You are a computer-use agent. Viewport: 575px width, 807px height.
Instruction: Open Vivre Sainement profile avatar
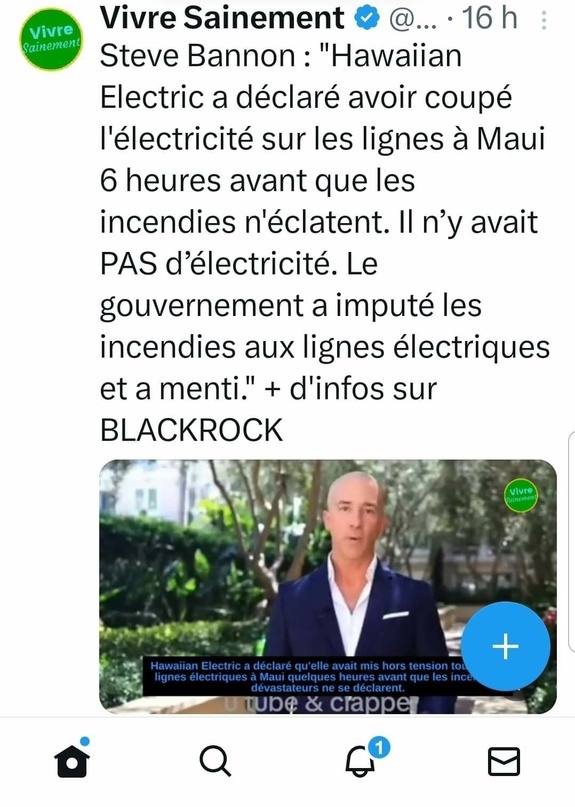50,39
